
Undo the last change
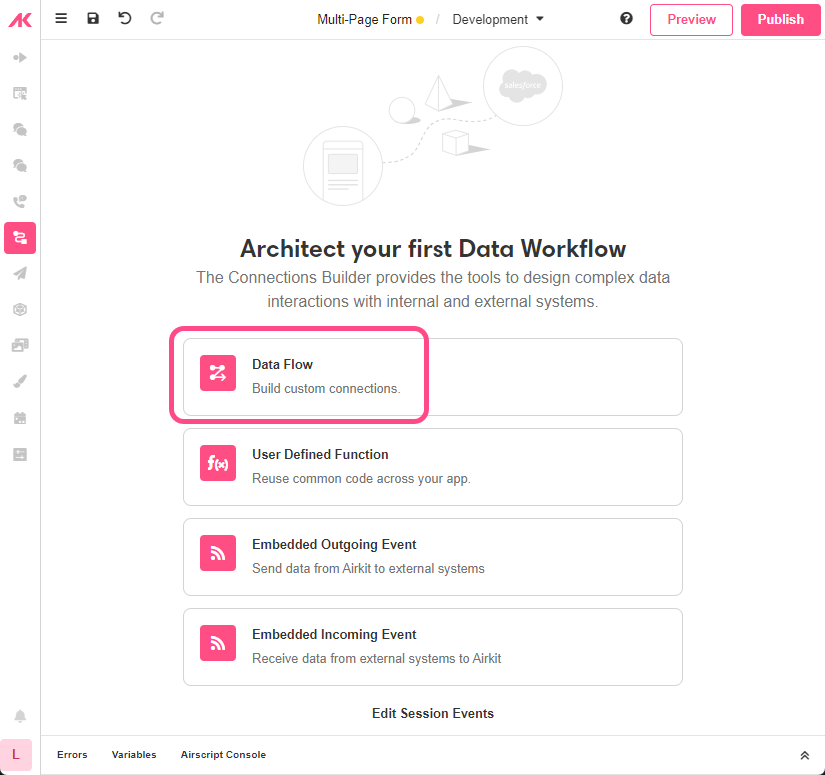coord(125,18)
